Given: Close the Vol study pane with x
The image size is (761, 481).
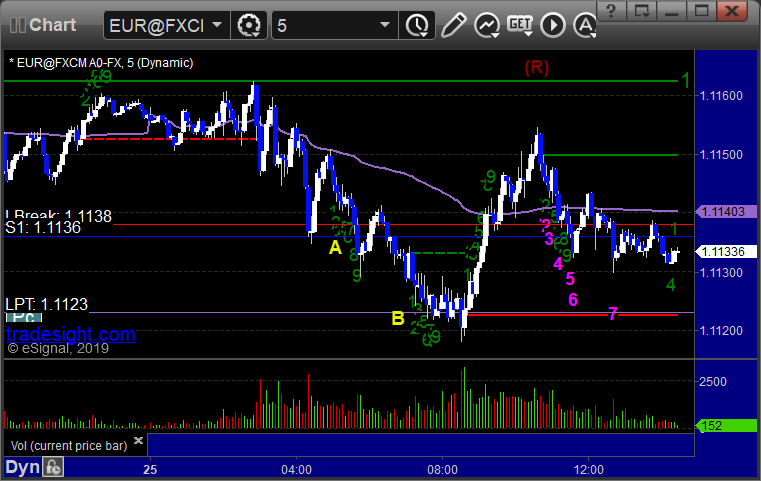Looking at the screenshot, I should pyautogui.click(x=138, y=440).
